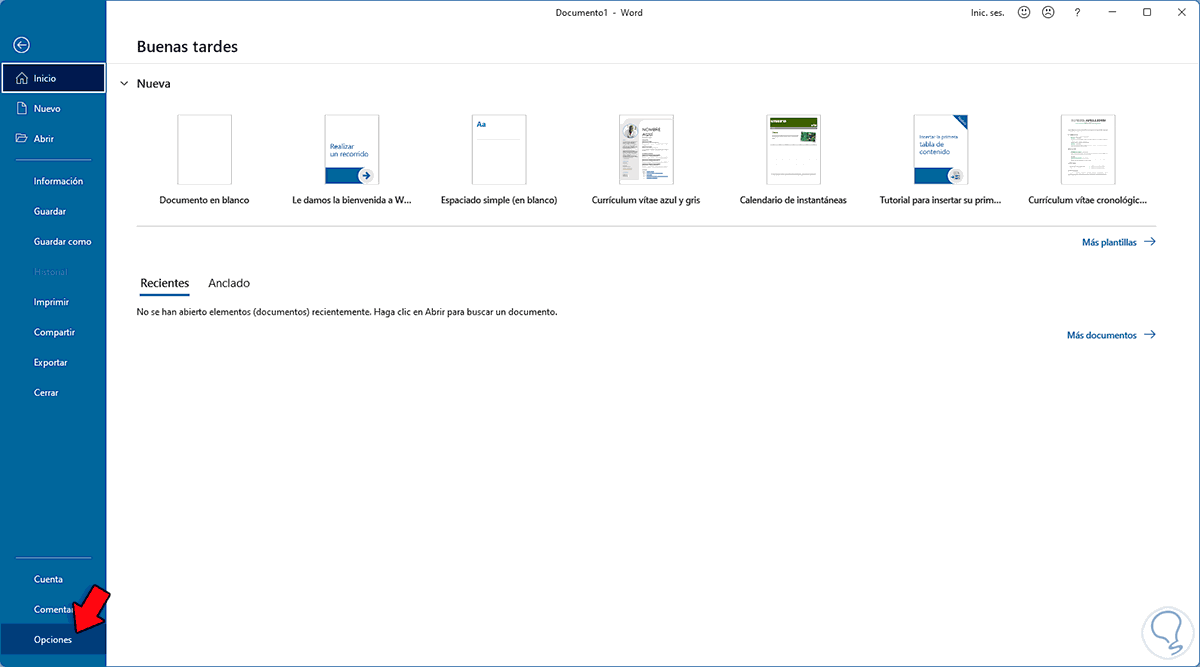1200x667 pixels.
Task: Choose the Currículum vitae cronológico template
Action: (x=1088, y=150)
